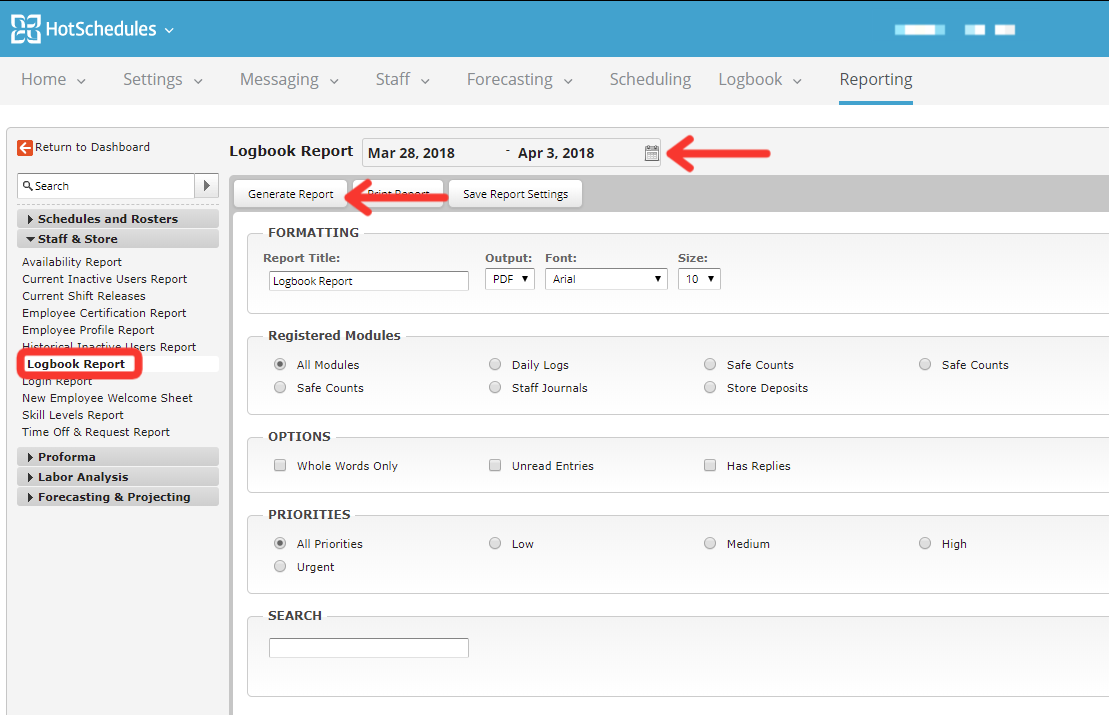This screenshot has width=1109, height=715.
Task: Select Logbook Report in sidebar
Action: point(76,364)
